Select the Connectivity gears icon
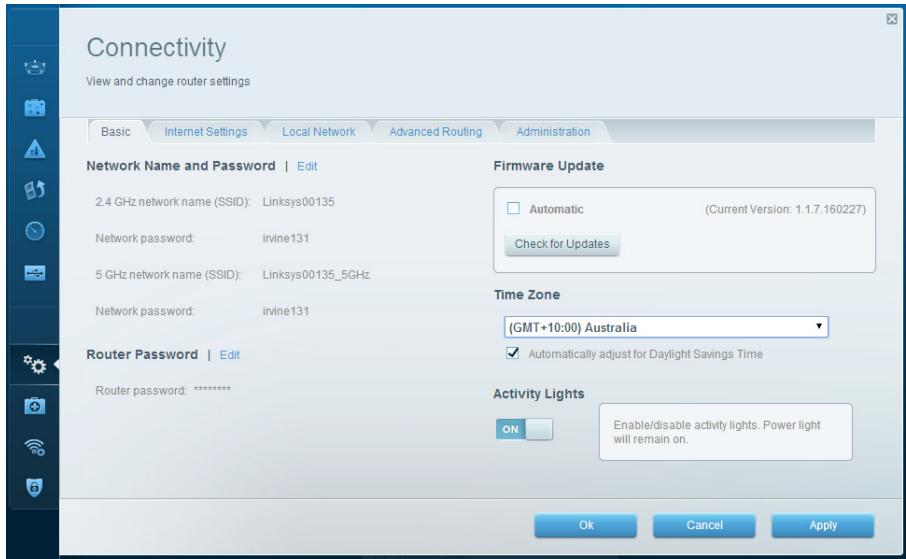Screen dimensions: 906x559 click(35, 365)
